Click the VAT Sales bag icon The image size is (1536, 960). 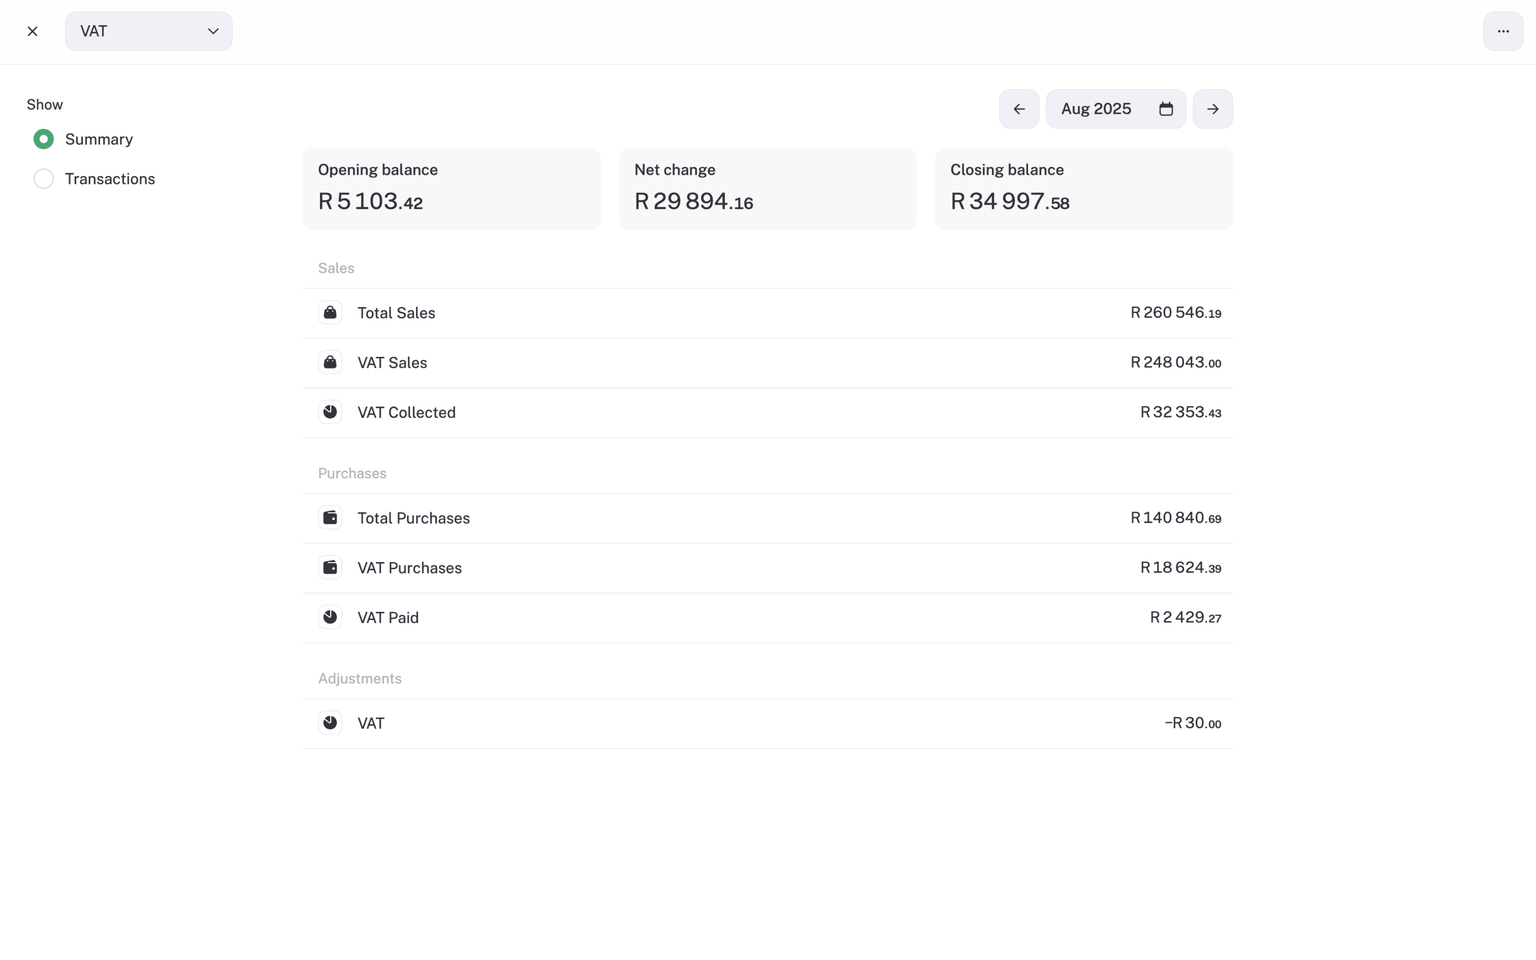(330, 363)
